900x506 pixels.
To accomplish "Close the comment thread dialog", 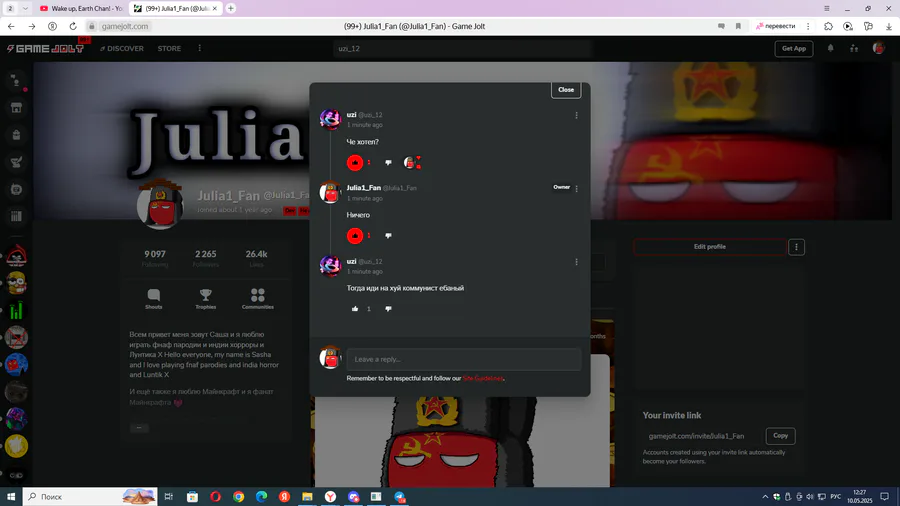I will (x=565, y=89).
